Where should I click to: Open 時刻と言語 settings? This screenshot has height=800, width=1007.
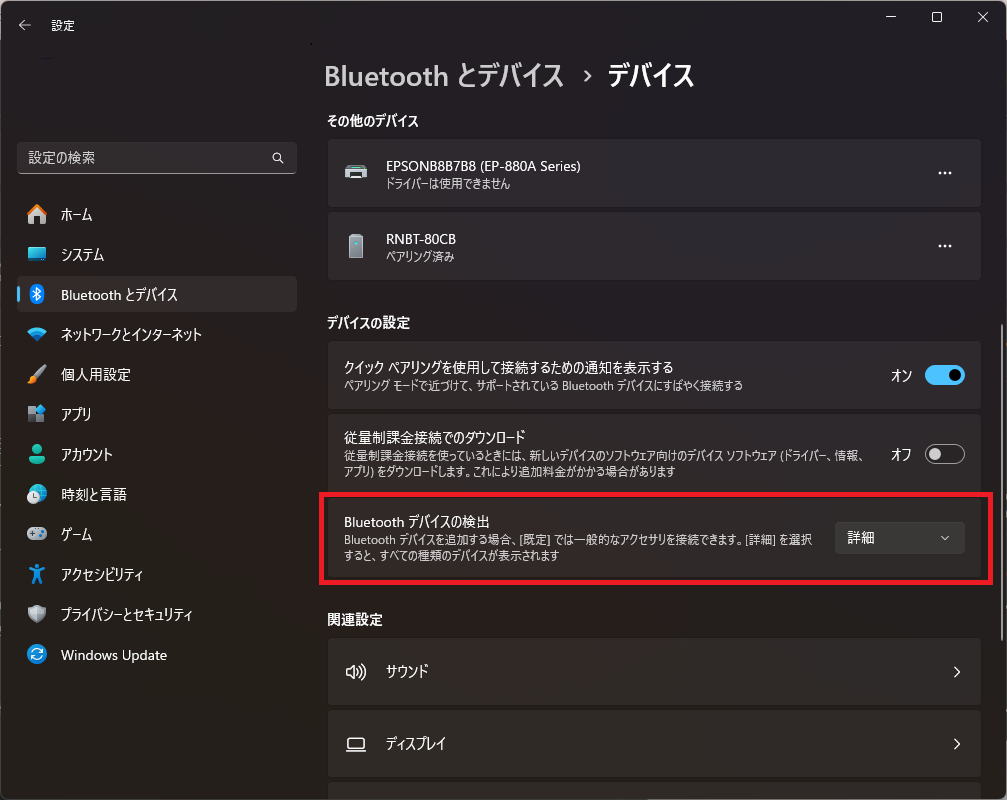[x=157, y=494]
